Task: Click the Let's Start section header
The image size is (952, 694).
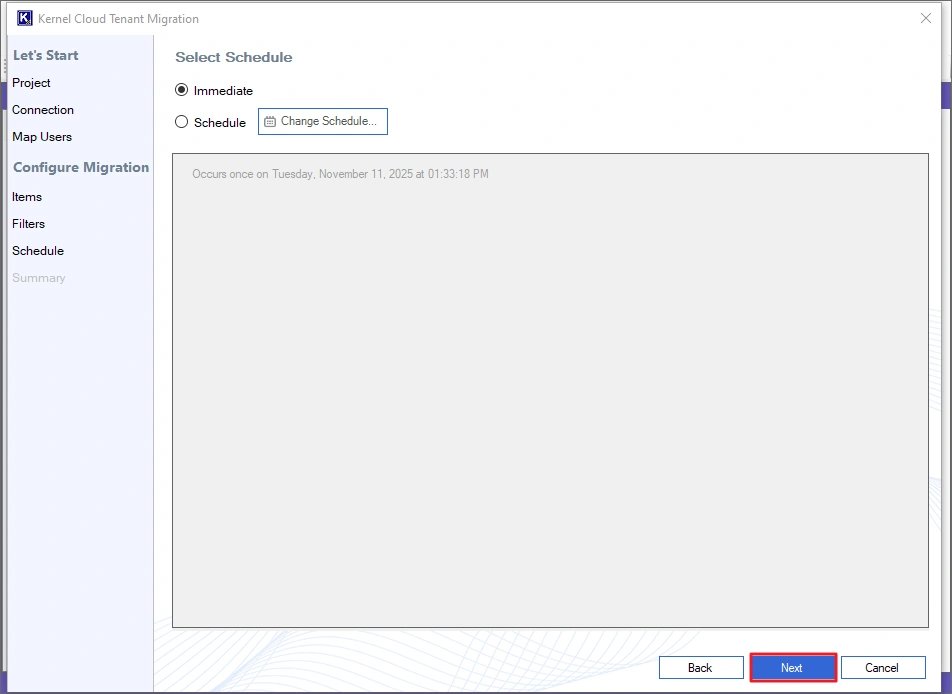Action: (x=46, y=55)
